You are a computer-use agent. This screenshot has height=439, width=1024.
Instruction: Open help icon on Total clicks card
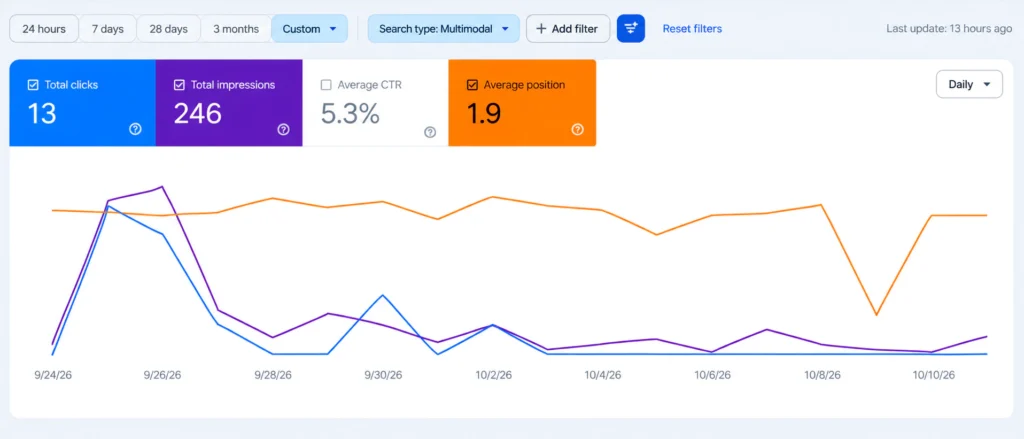136,129
